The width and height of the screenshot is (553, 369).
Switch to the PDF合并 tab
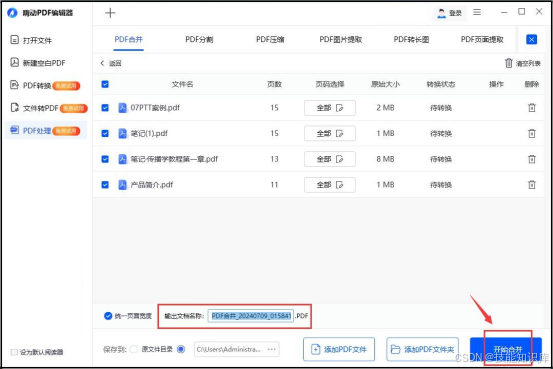(128, 39)
